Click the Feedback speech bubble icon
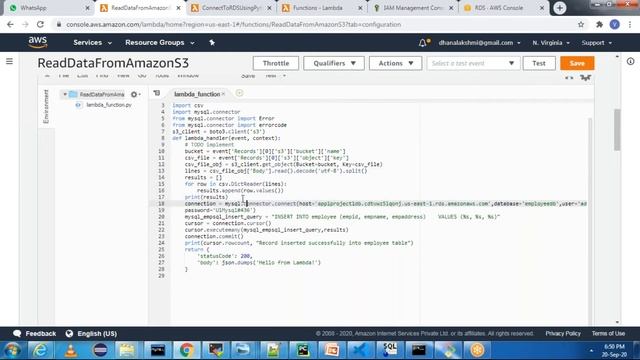The image size is (640, 360). point(17,333)
